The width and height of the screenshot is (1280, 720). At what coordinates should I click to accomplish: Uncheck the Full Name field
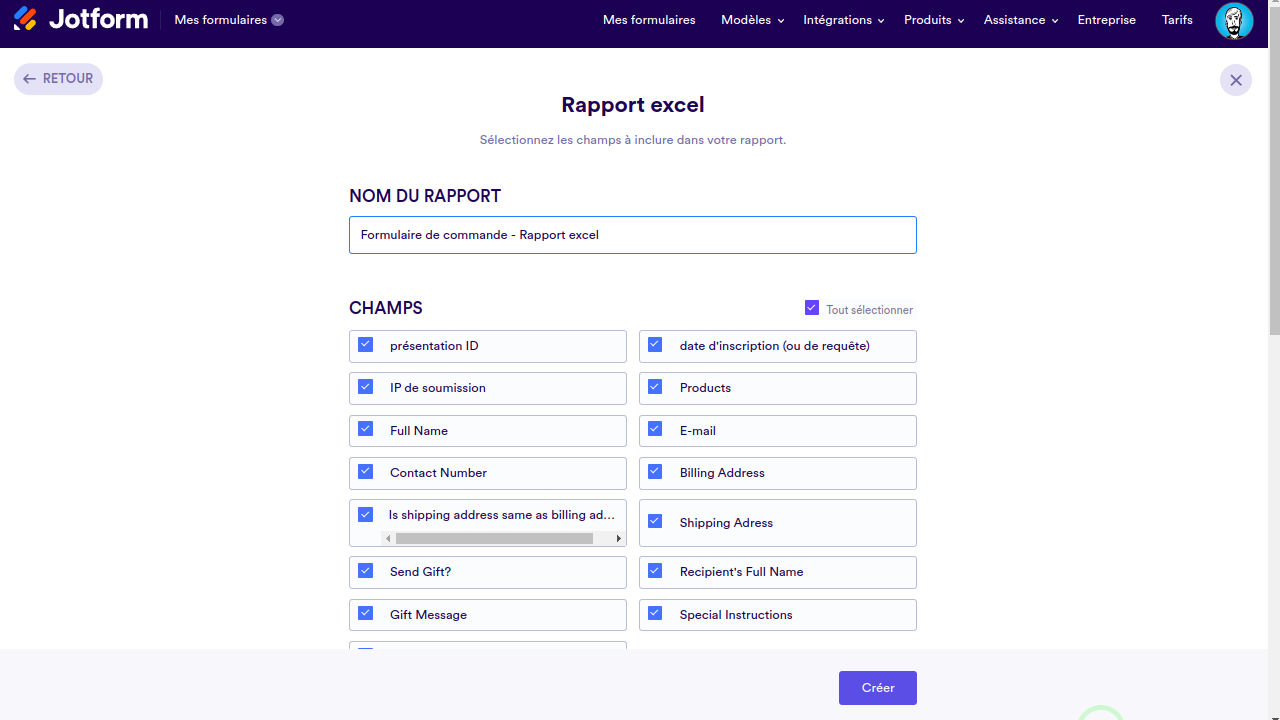(x=366, y=430)
